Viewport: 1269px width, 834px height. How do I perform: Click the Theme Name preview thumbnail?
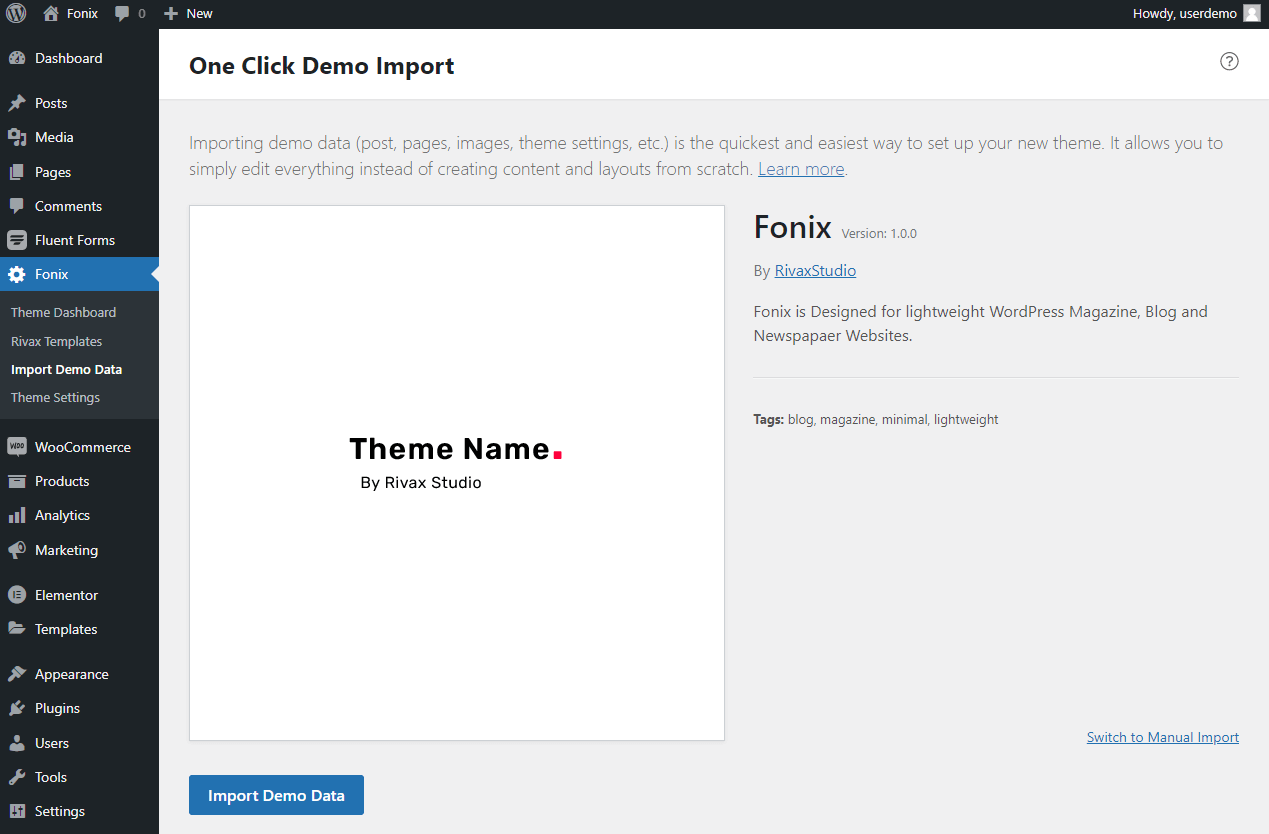(x=456, y=473)
